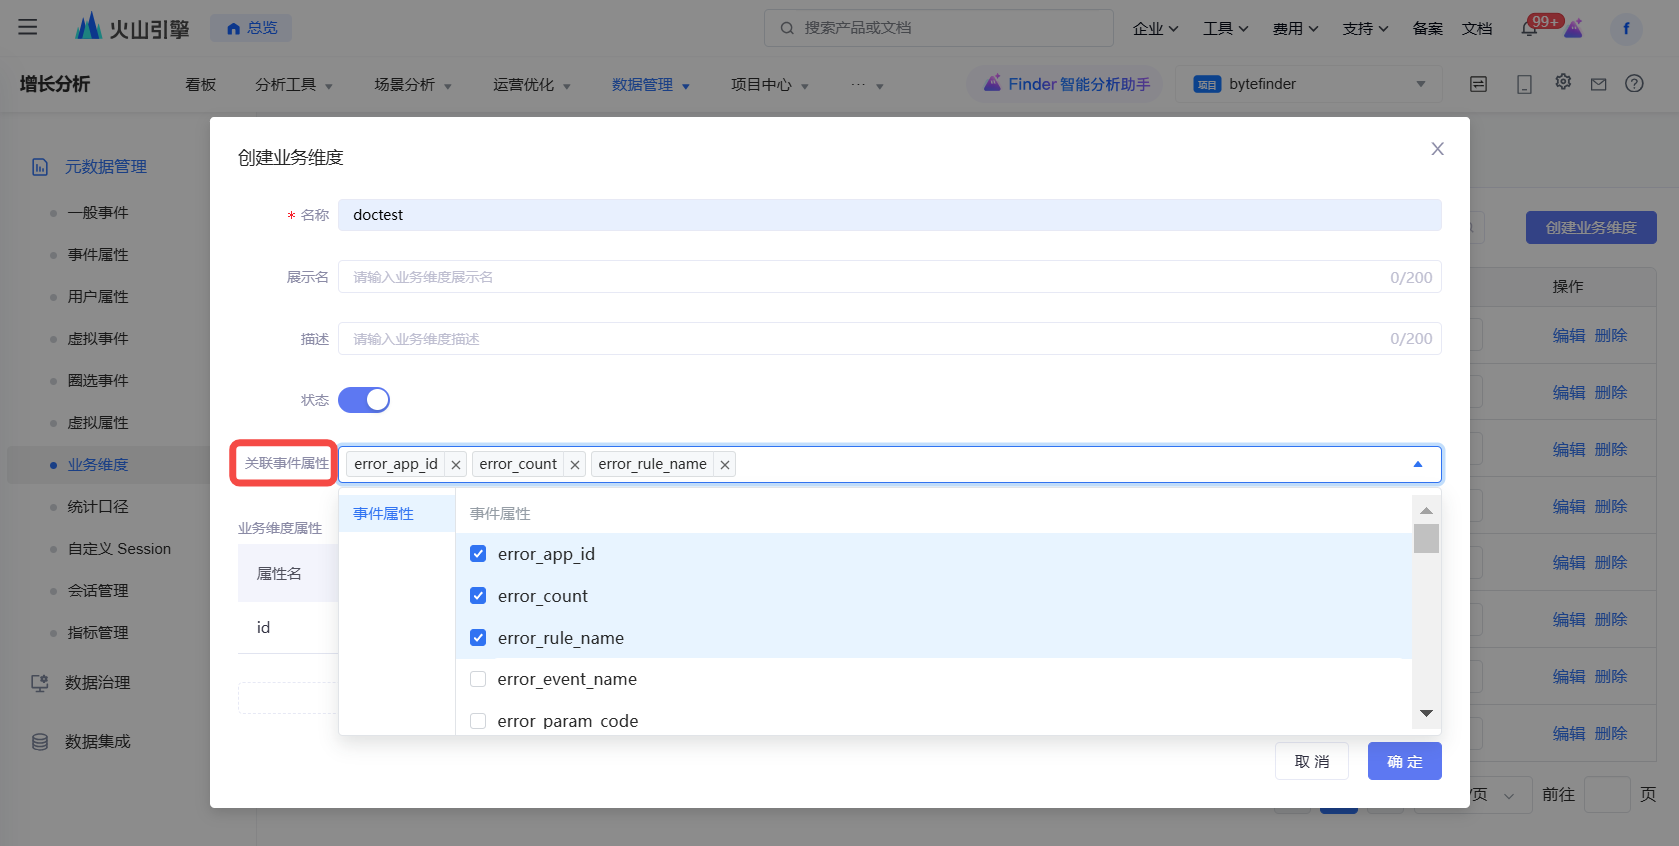This screenshot has height=846, width=1679.
Task: Remove the error_rule_name tag
Action: 725,464
